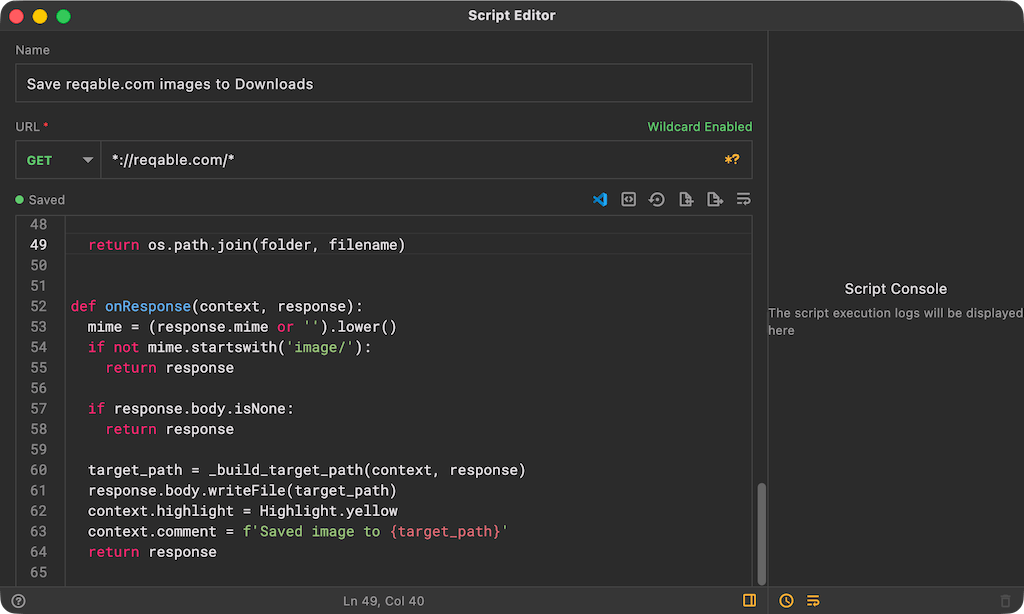Toggle timestamps with console clock icon
Image resolution: width=1024 pixels, height=614 pixels.
(786, 600)
